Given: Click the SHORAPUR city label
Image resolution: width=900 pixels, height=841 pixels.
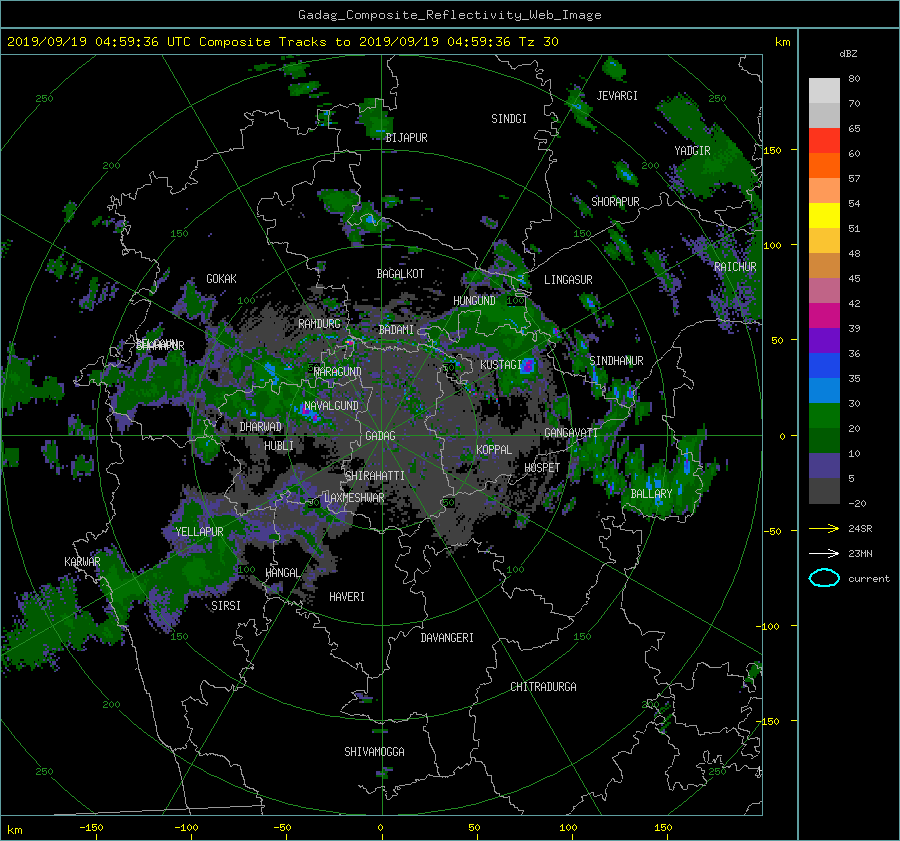Looking at the screenshot, I should [x=615, y=202].
